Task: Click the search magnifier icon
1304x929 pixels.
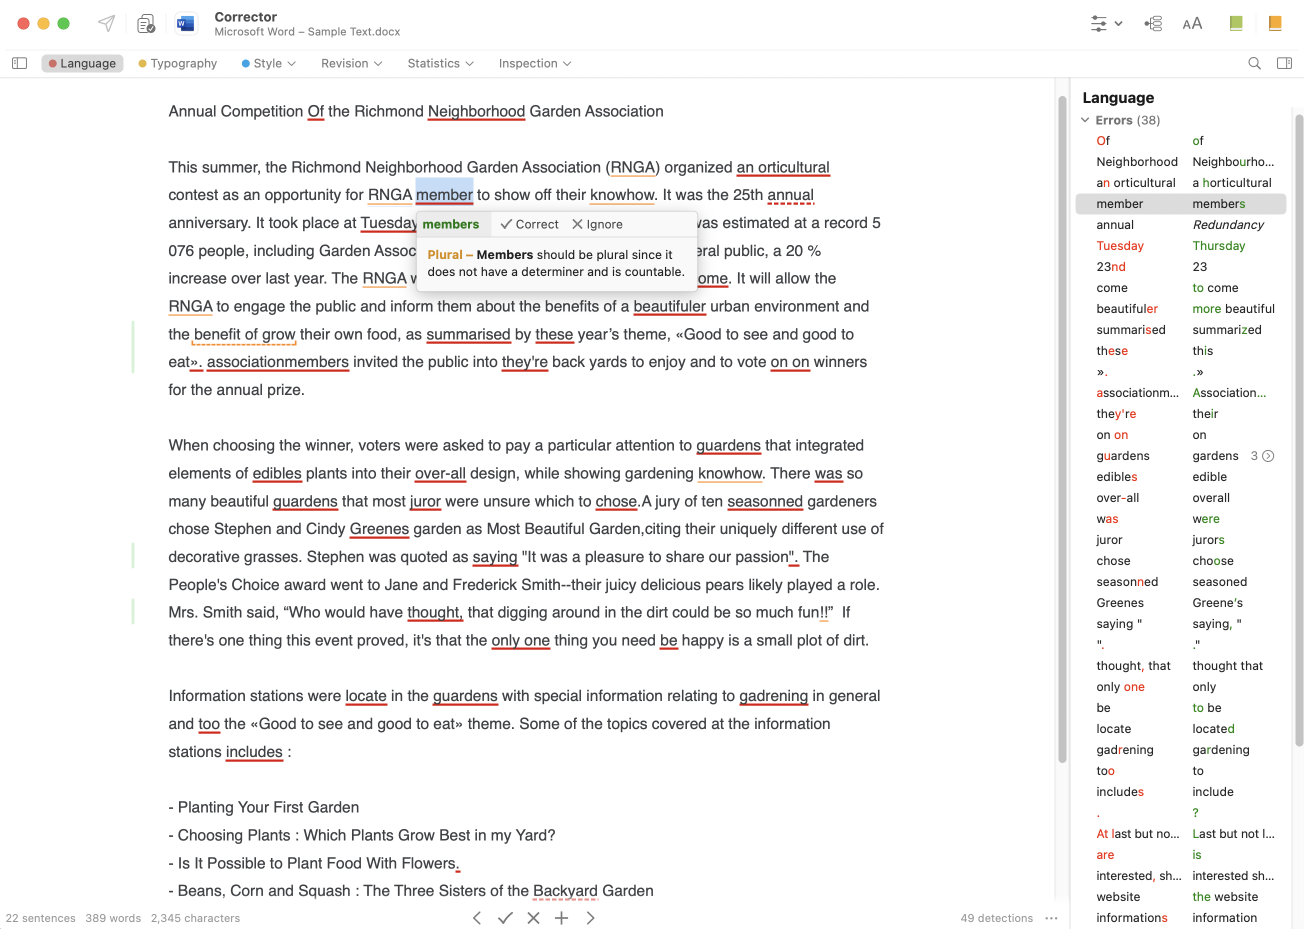Action: pyautogui.click(x=1254, y=63)
